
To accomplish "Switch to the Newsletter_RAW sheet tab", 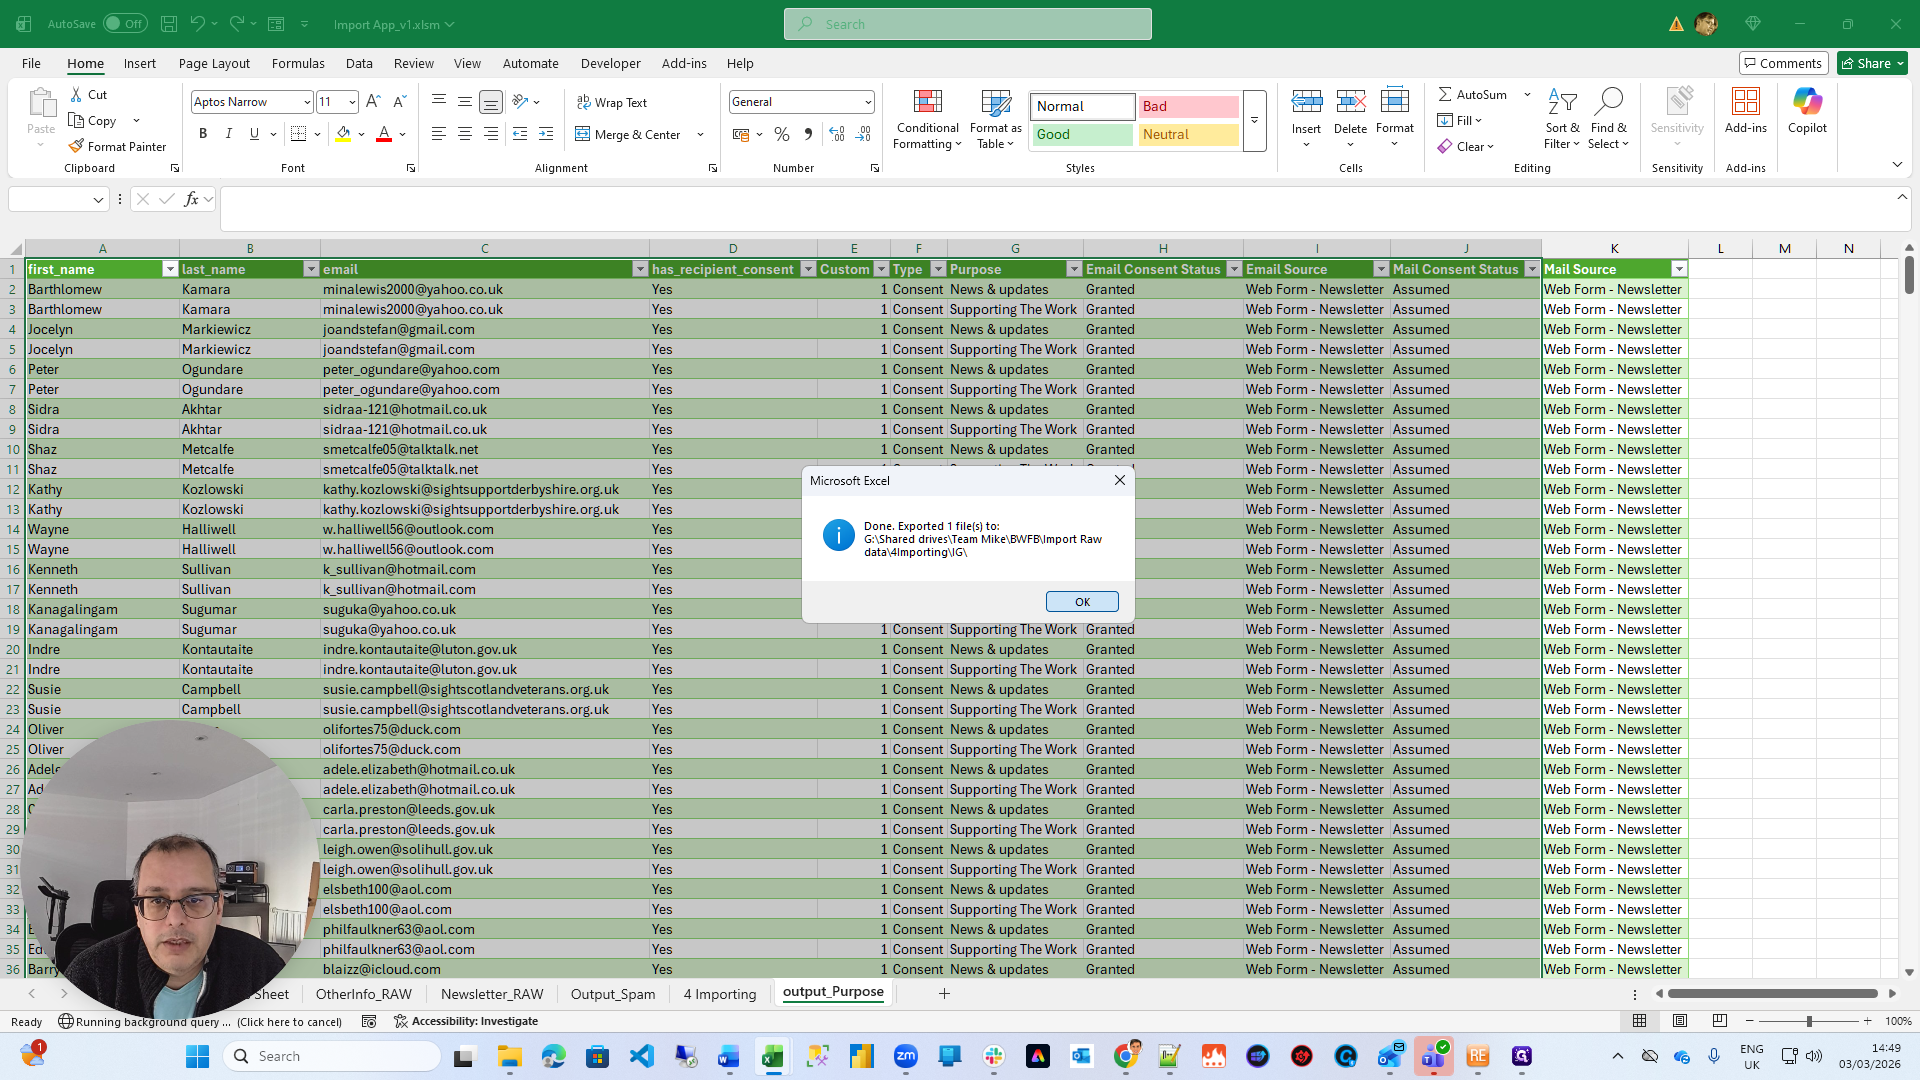I will (x=492, y=993).
